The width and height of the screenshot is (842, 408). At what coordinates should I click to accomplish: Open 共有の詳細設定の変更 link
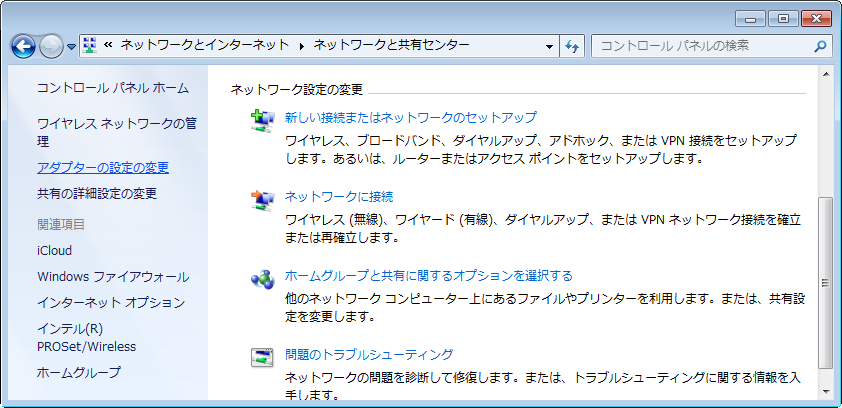[97, 193]
